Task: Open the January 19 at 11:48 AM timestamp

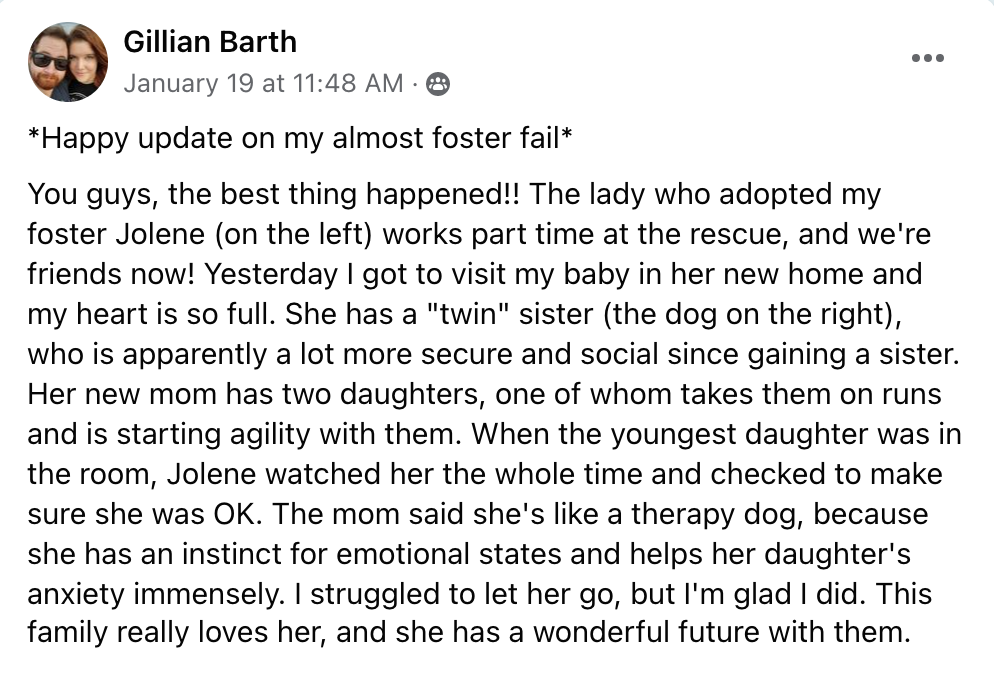Action: 263,83
